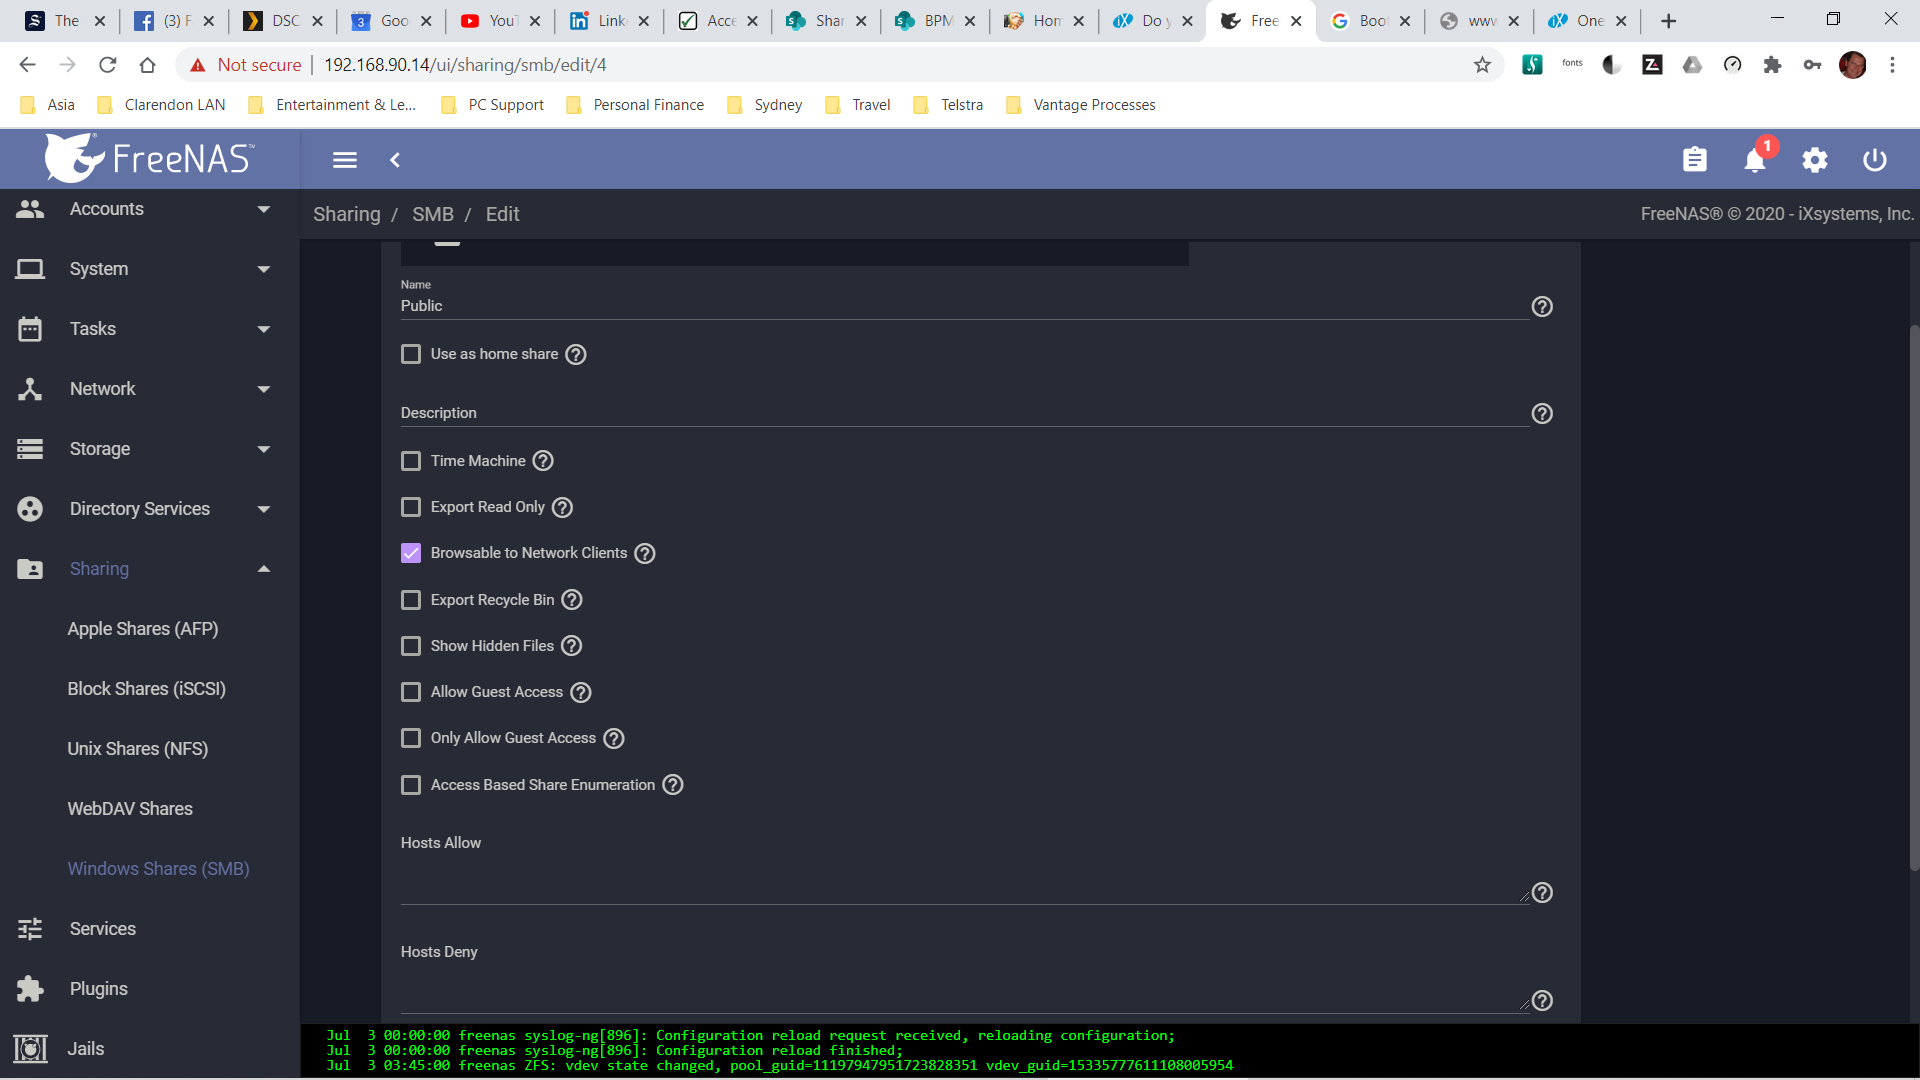Open the settings gear menu

[x=1815, y=160]
